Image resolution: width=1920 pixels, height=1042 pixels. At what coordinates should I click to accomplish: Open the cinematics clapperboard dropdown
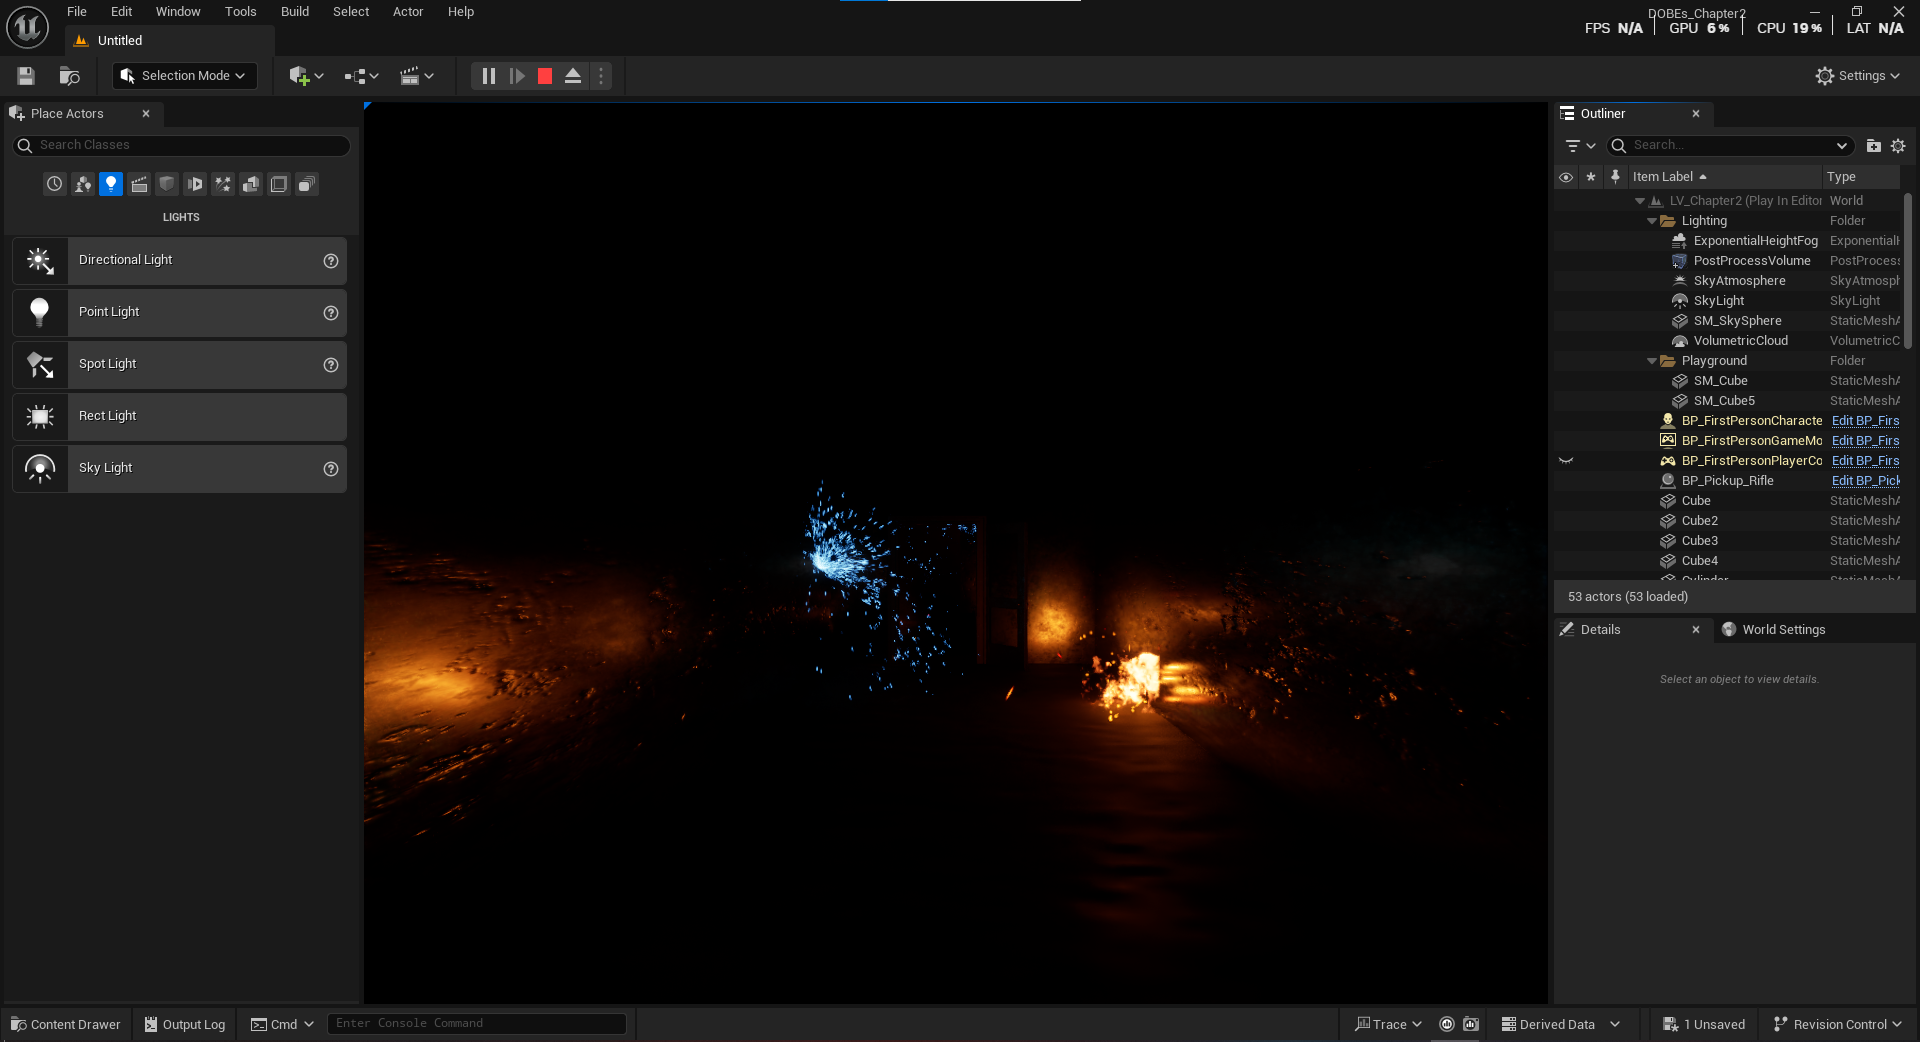(417, 76)
